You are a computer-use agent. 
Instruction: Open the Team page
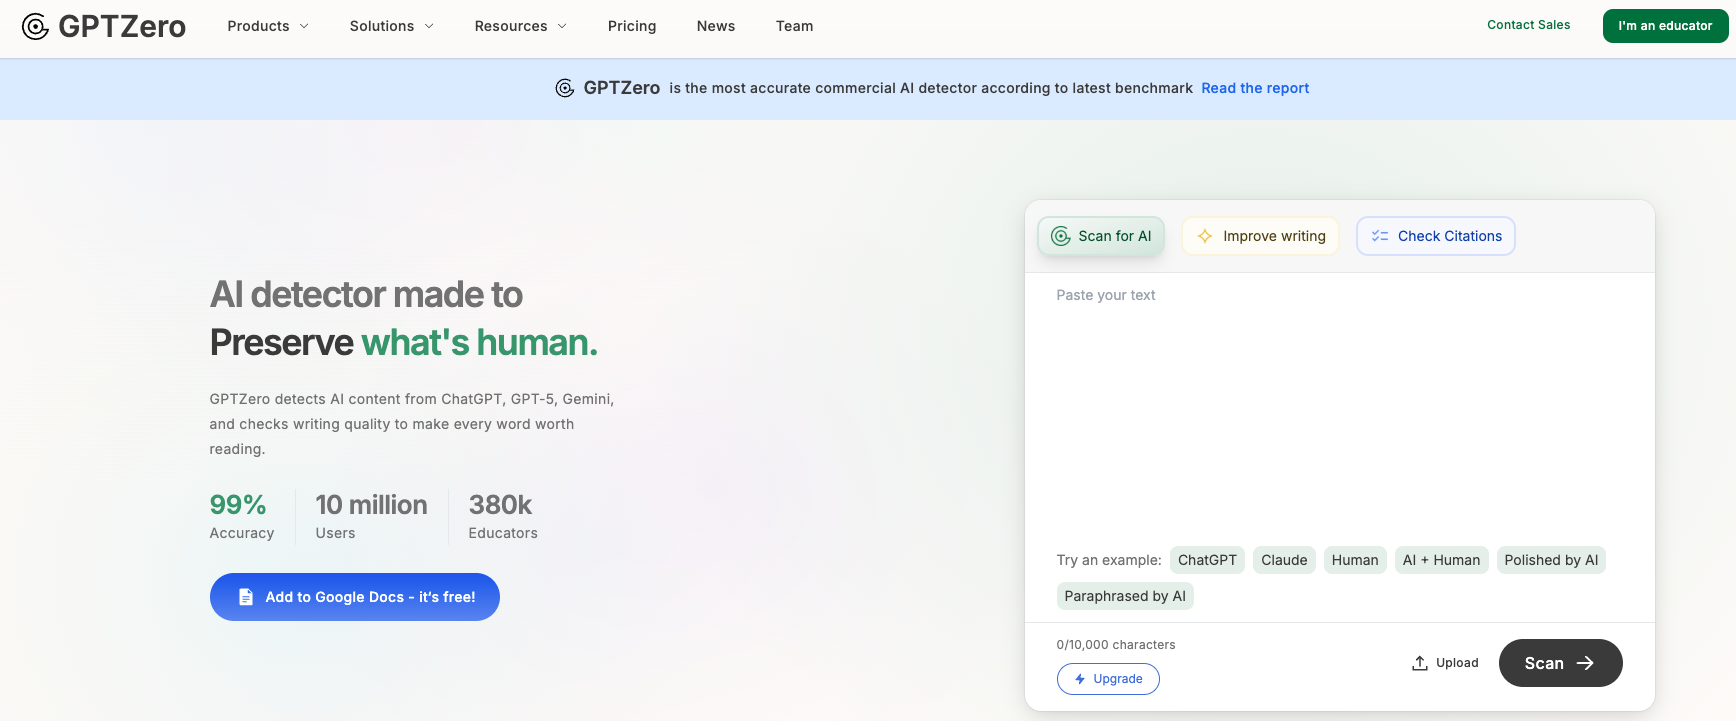[x=795, y=26]
